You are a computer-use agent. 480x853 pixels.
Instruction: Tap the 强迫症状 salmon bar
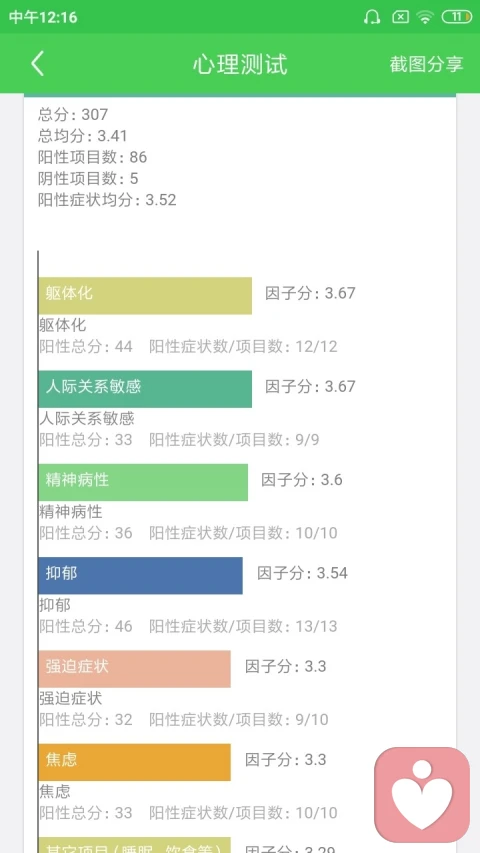[134, 669]
